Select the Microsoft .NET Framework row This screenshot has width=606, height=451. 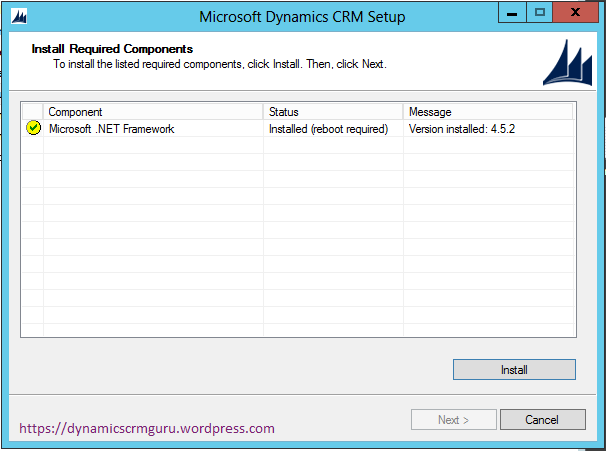tap(111, 129)
